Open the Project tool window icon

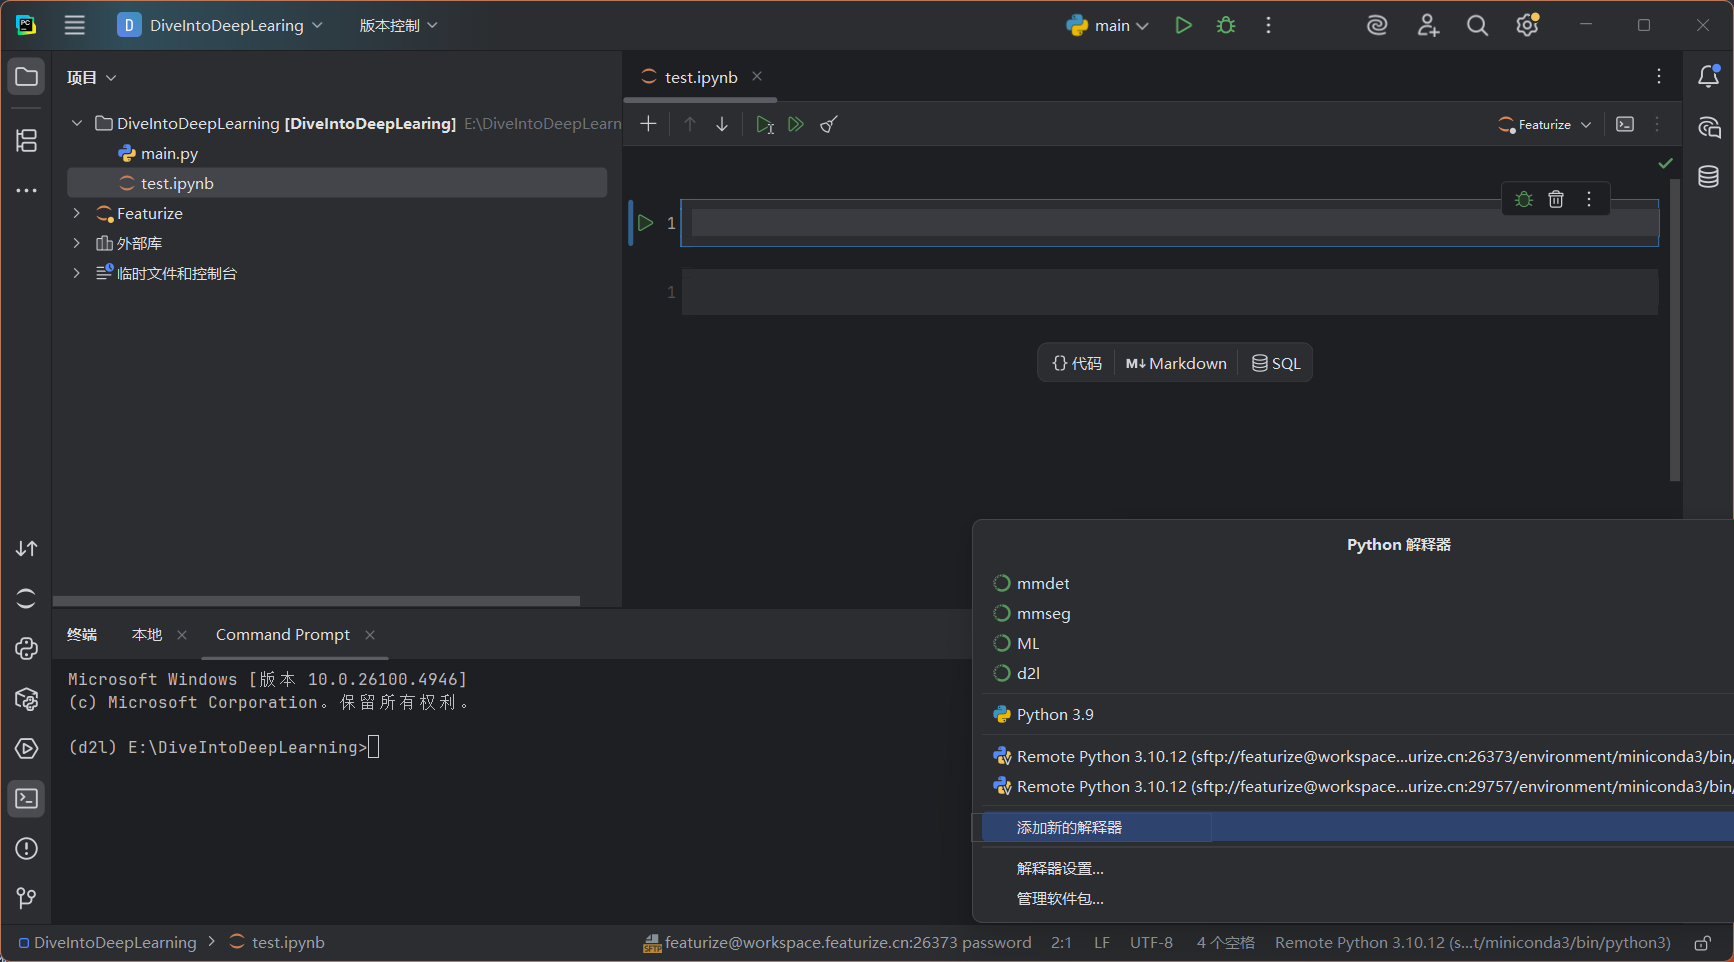click(x=27, y=77)
